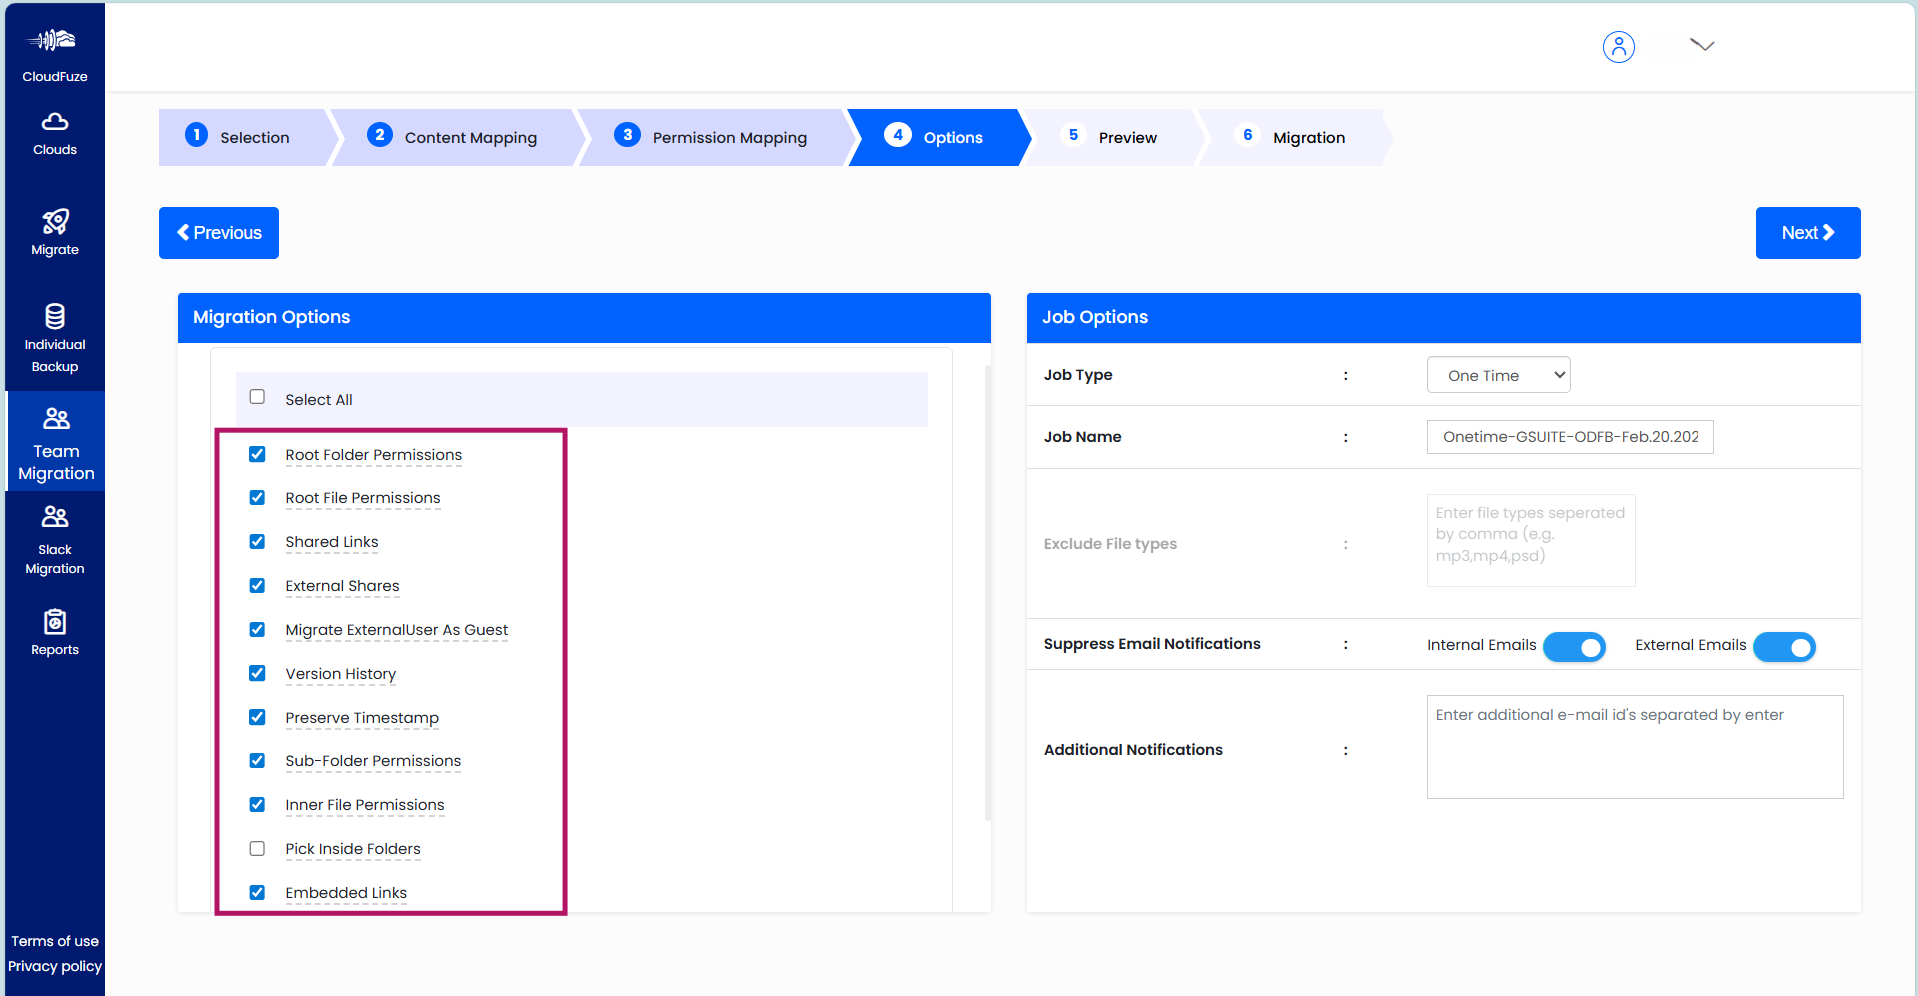1918x996 pixels.
Task: Open Reports from the sidebar
Action: [54, 629]
